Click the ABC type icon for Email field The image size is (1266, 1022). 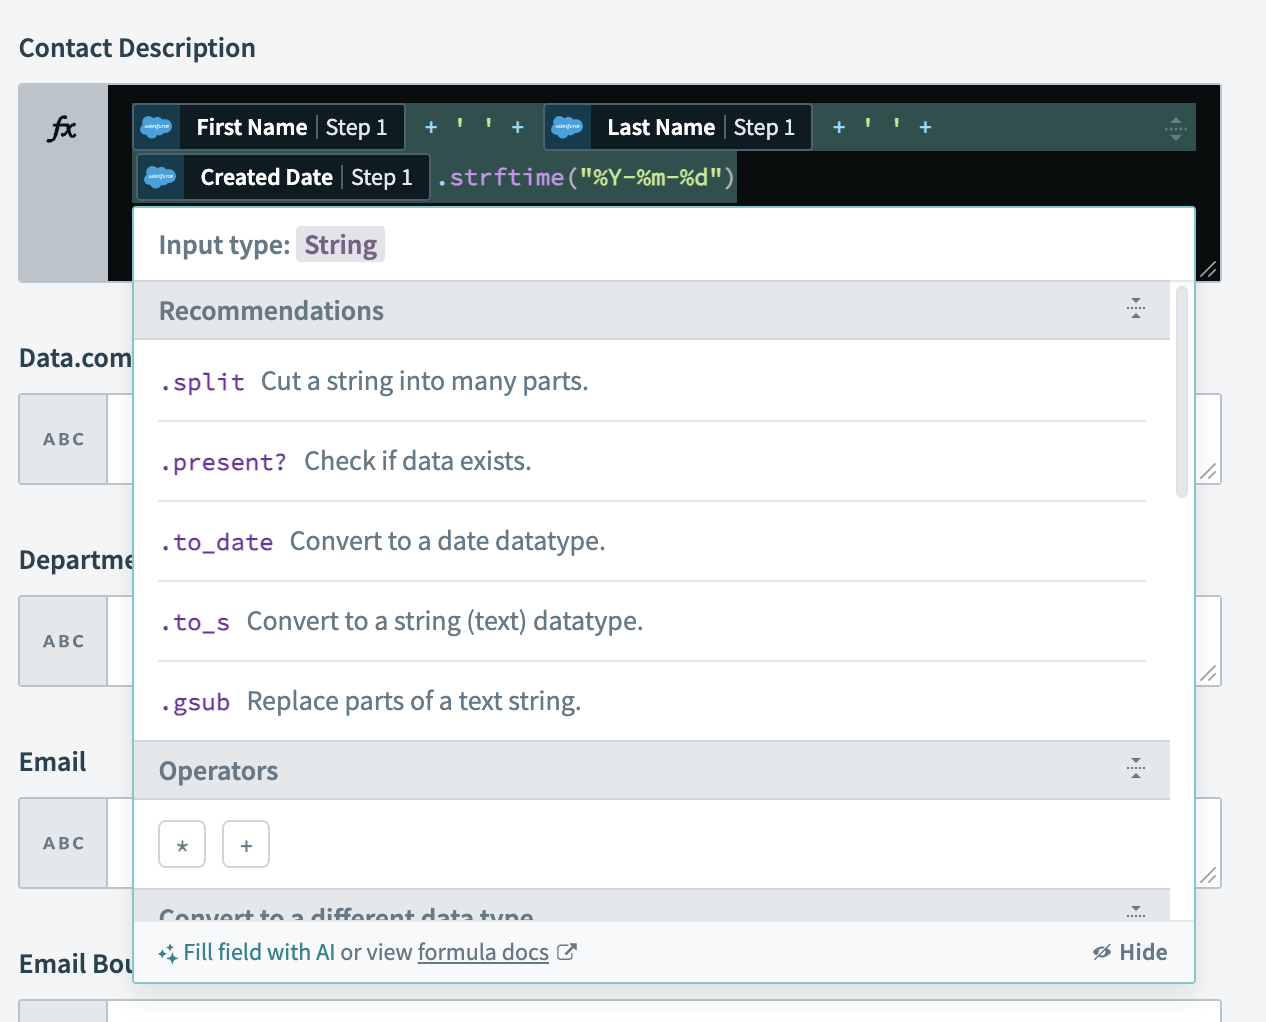(x=63, y=843)
